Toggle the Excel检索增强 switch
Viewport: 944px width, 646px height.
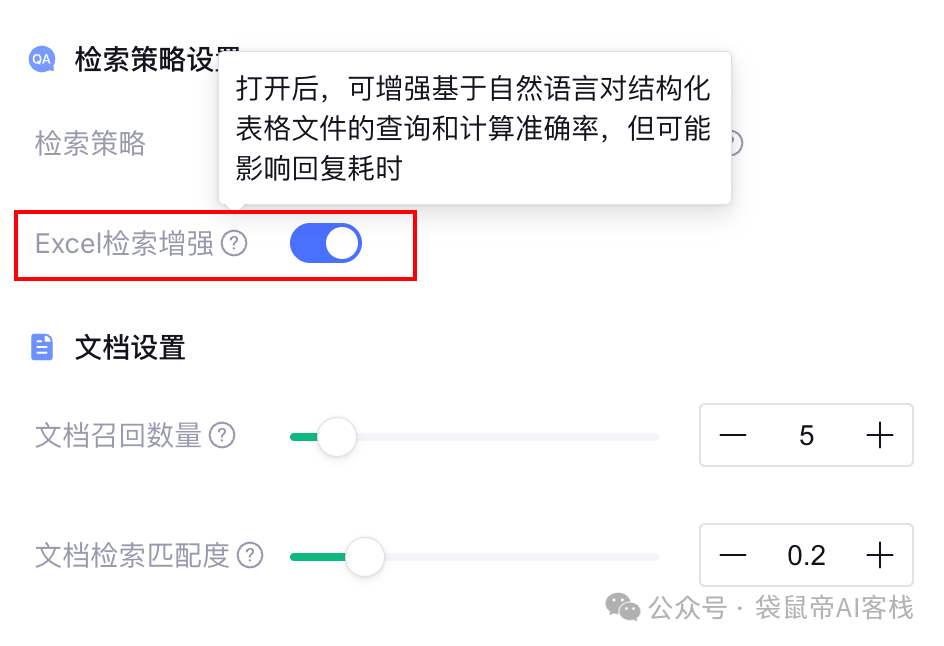(325, 244)
